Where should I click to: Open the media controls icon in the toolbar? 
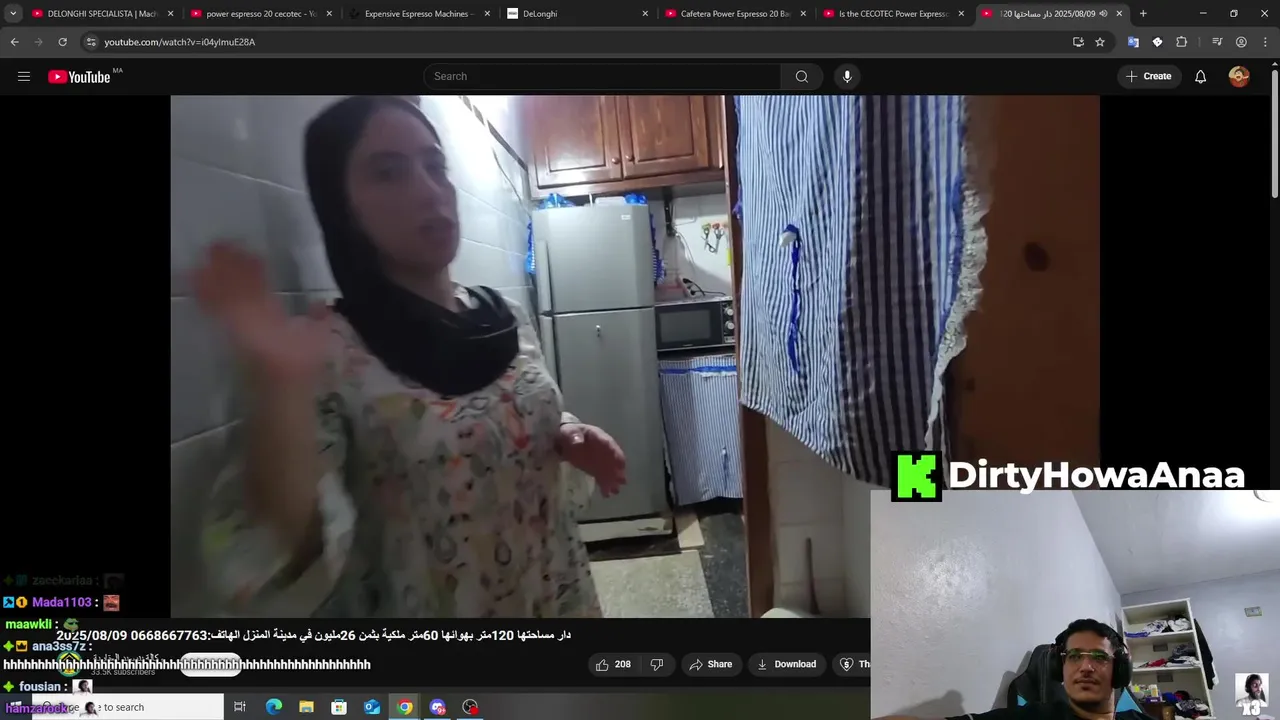tap(1217, 42)
